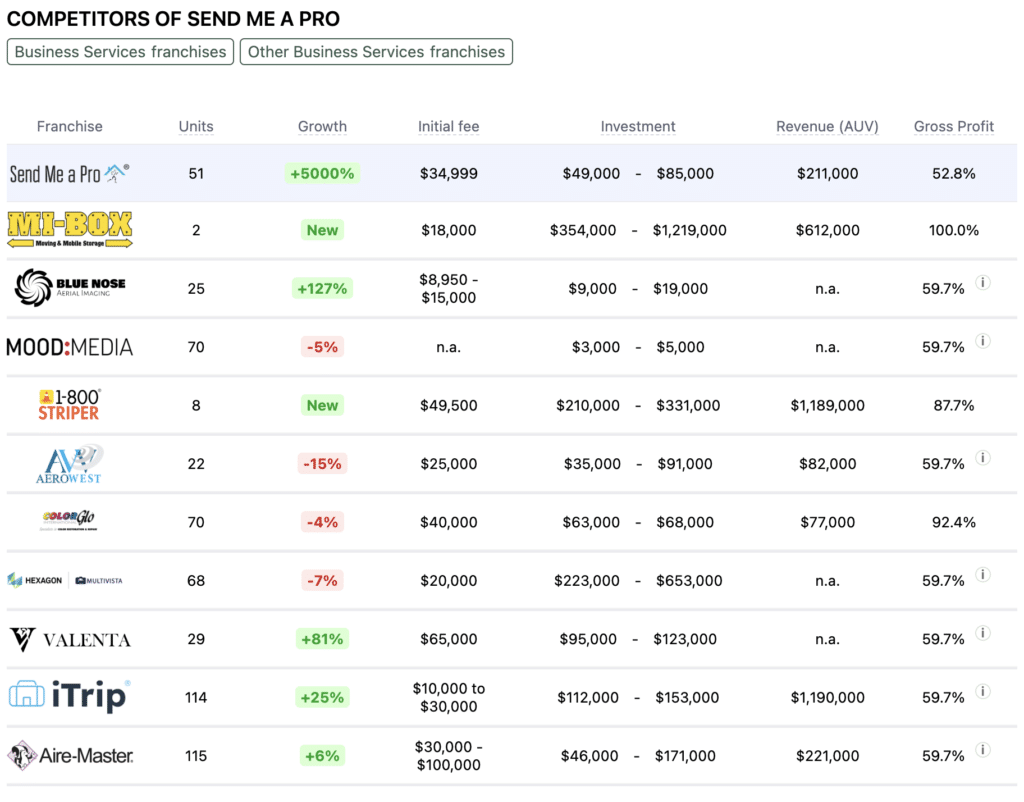Click the Competitors of Send Me a Pro heading
The height and width of the screenshot is (802, 1024).
click(173, 19)
